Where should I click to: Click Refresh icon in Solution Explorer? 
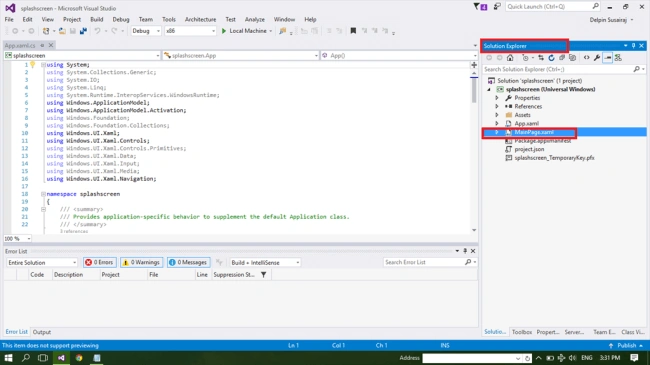(551, 58)
